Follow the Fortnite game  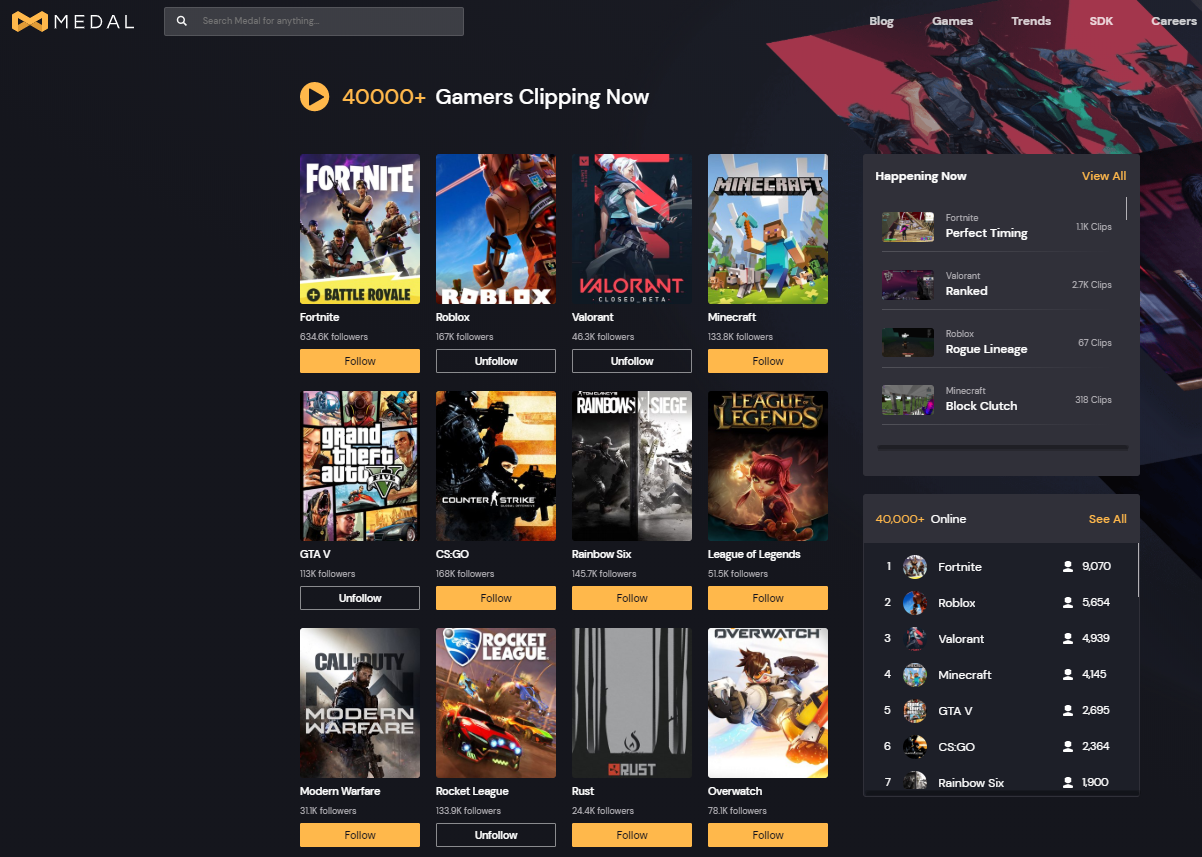(x=360, y=361)
